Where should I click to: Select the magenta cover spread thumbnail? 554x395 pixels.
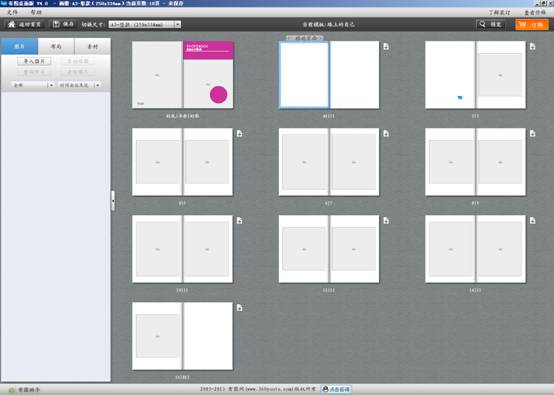pyautogui.click(x=183, y=75)
